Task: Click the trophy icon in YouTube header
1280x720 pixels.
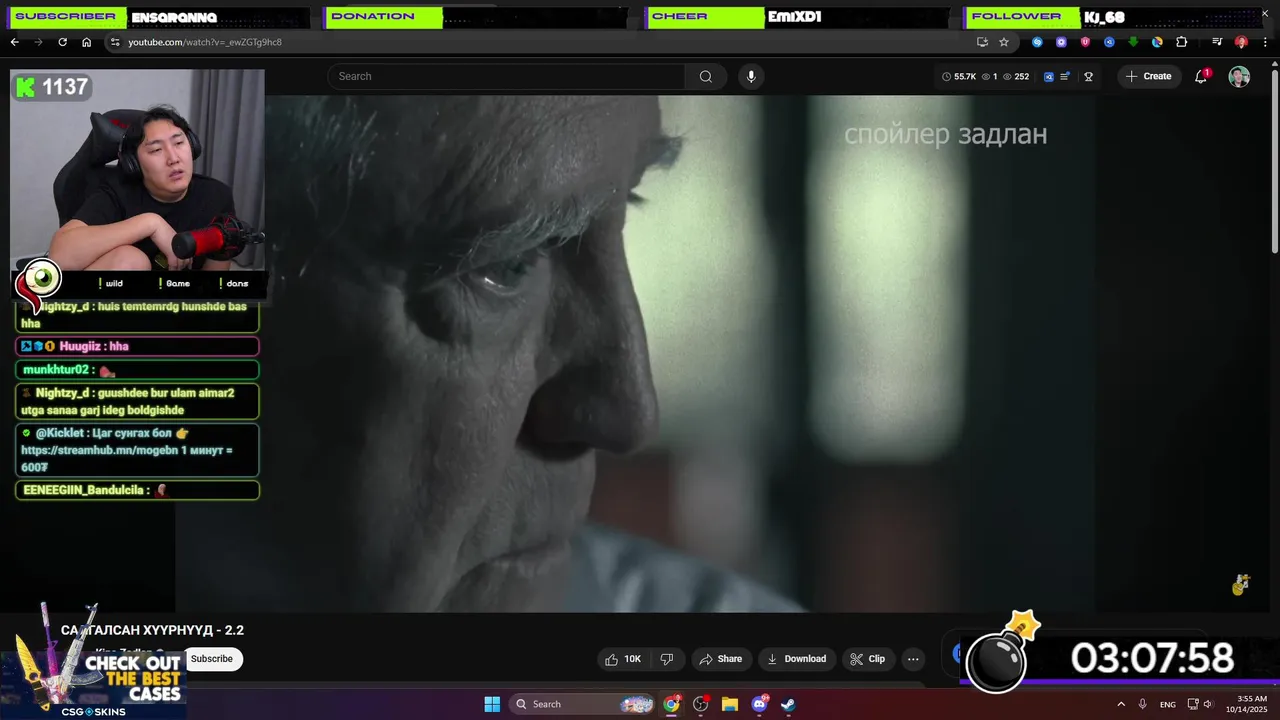Action: point(1088,76)
